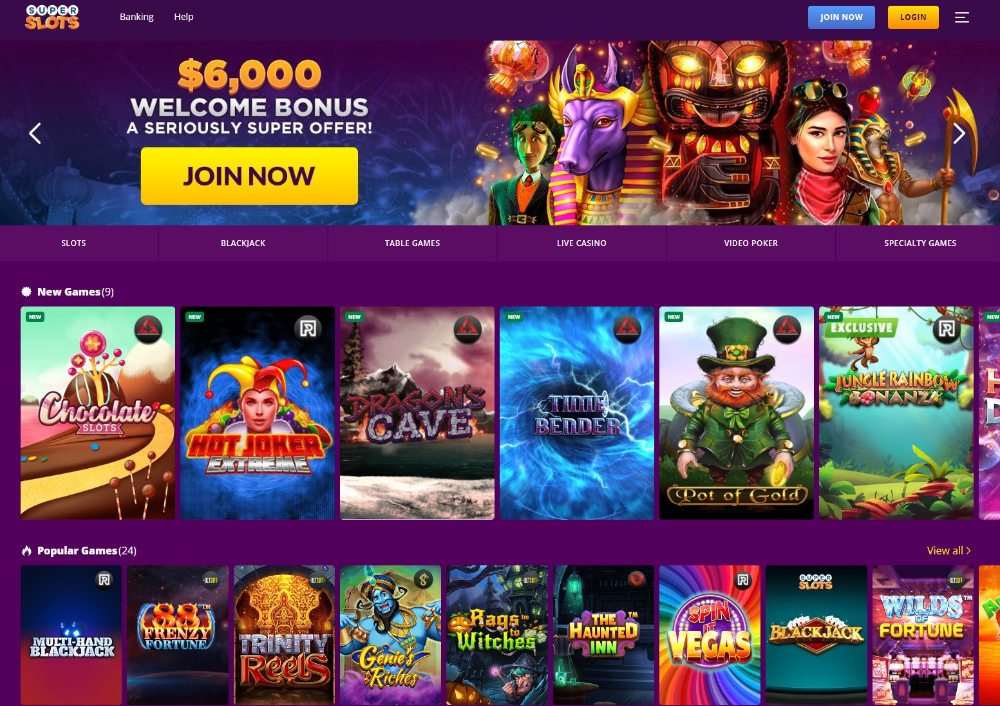Viewport: 1000px width, 706px height.
Task: Advance banner with right arrow
Action: [x=959, y=133]
